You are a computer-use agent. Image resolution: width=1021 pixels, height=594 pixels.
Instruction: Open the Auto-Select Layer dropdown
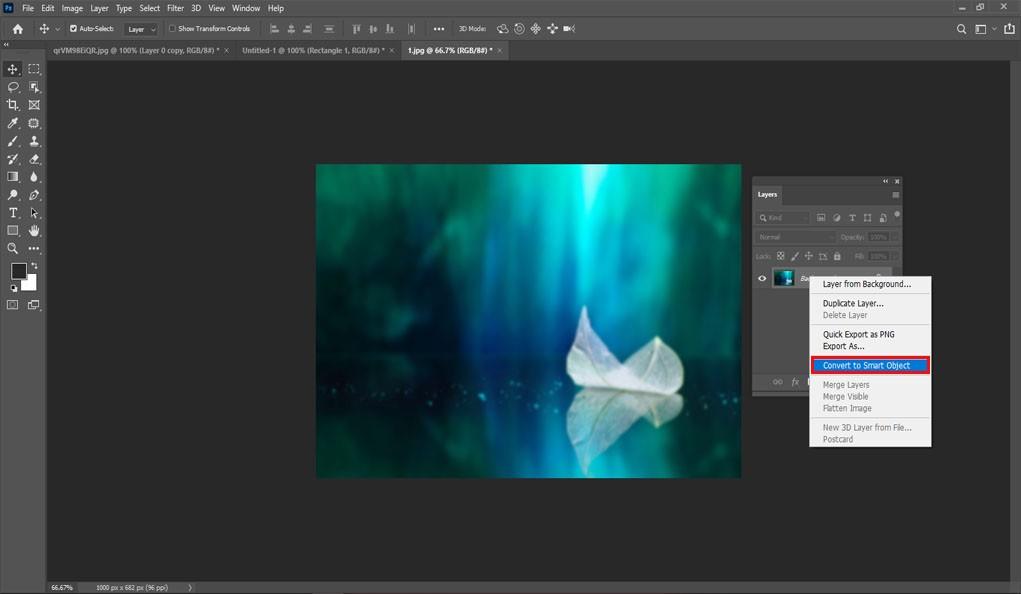(x=141, y=29)
